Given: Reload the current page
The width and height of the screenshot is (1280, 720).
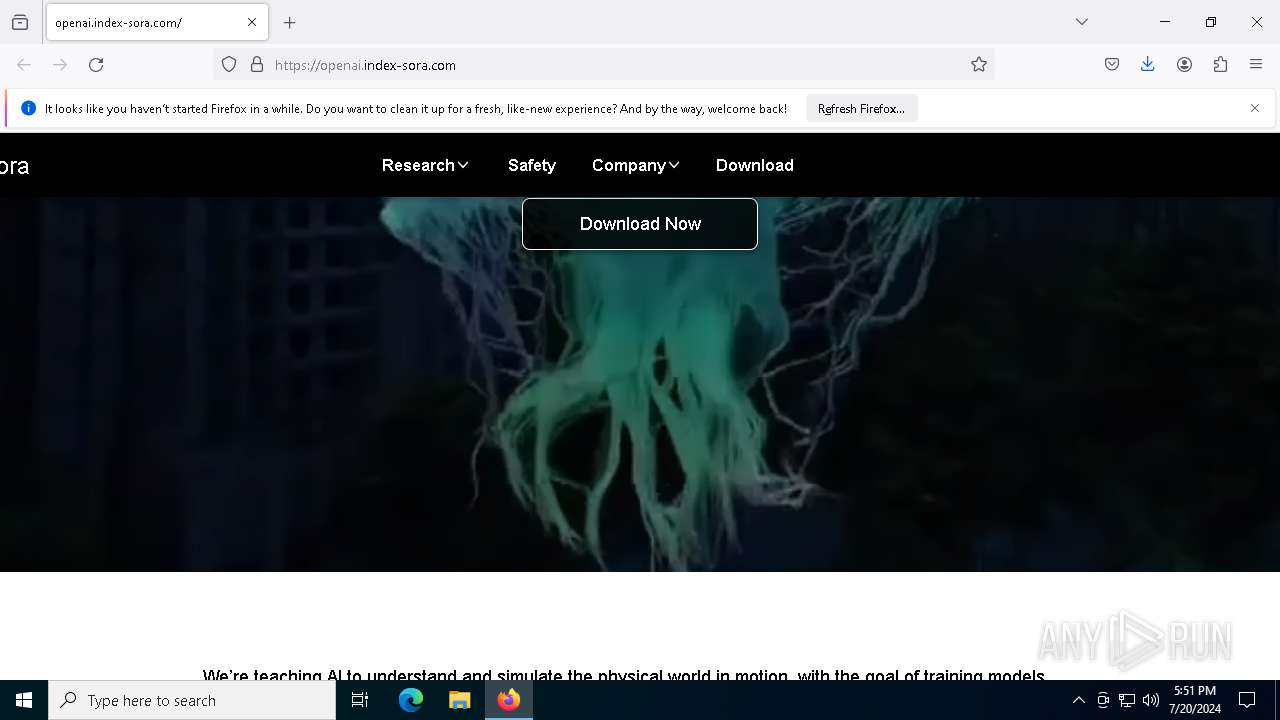Looking at the screenshot, I should click(x=96, y=65).
